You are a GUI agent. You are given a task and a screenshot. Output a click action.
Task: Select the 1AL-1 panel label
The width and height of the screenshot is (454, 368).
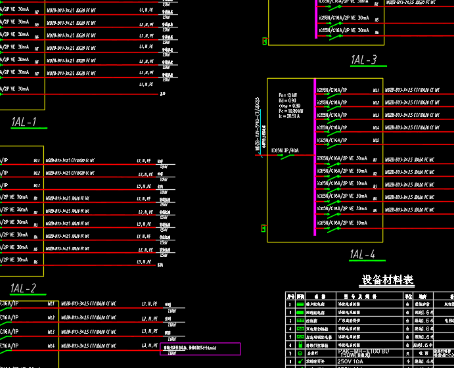point(24,122)
